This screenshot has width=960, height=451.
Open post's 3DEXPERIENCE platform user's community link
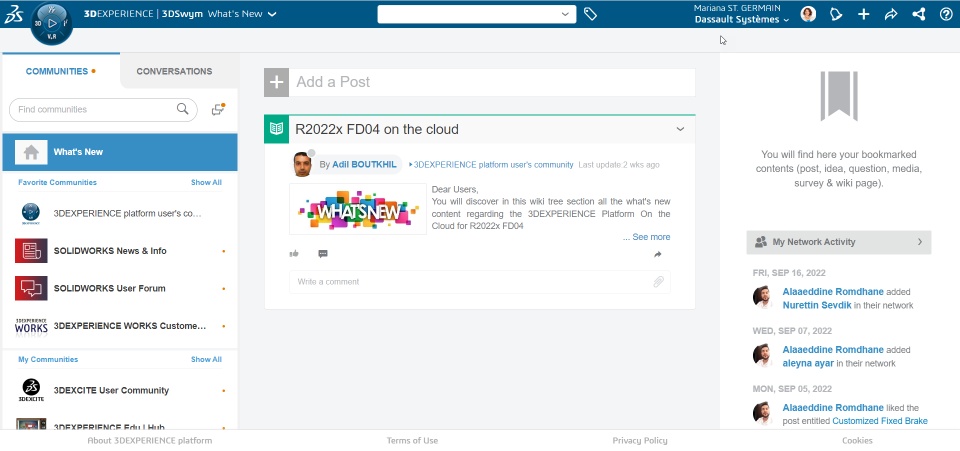[493, 165]
